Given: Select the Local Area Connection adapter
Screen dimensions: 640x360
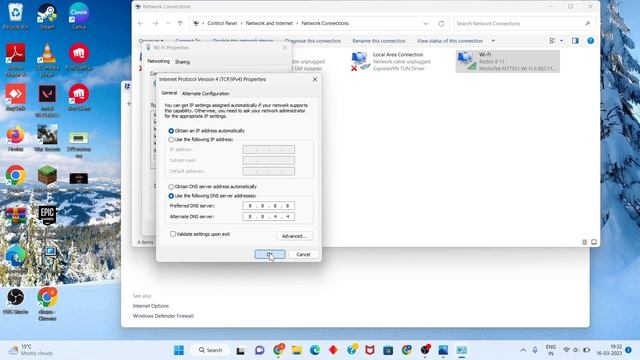Looking at the screenshot, I should click(391, 62).
